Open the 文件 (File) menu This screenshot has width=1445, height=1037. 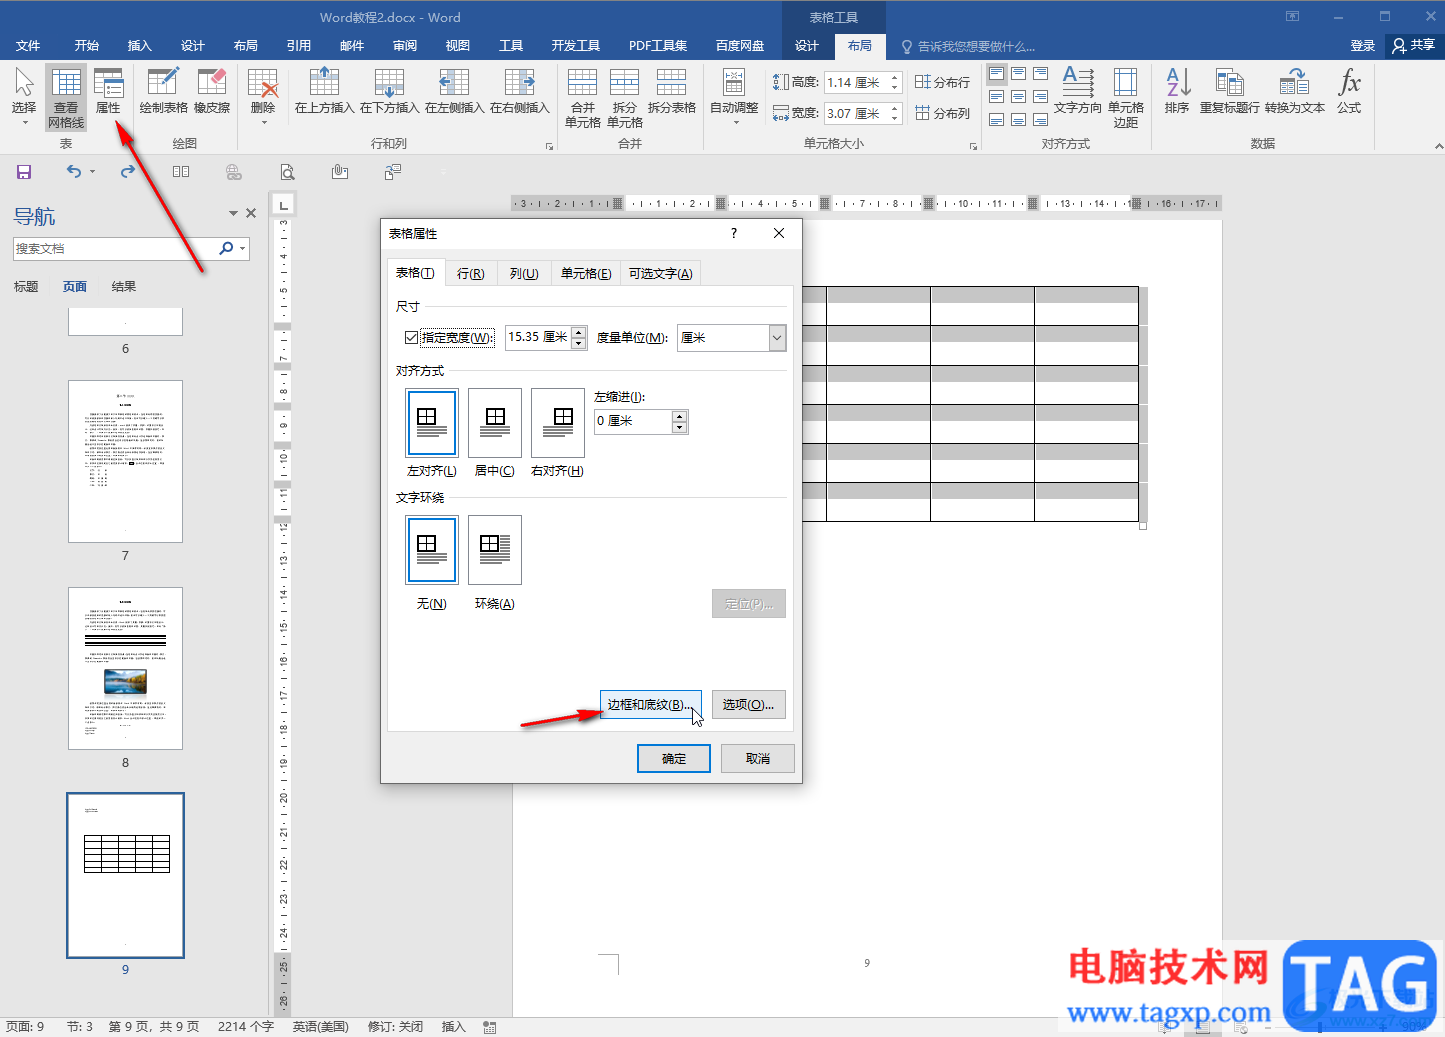(x=28, y=46)
